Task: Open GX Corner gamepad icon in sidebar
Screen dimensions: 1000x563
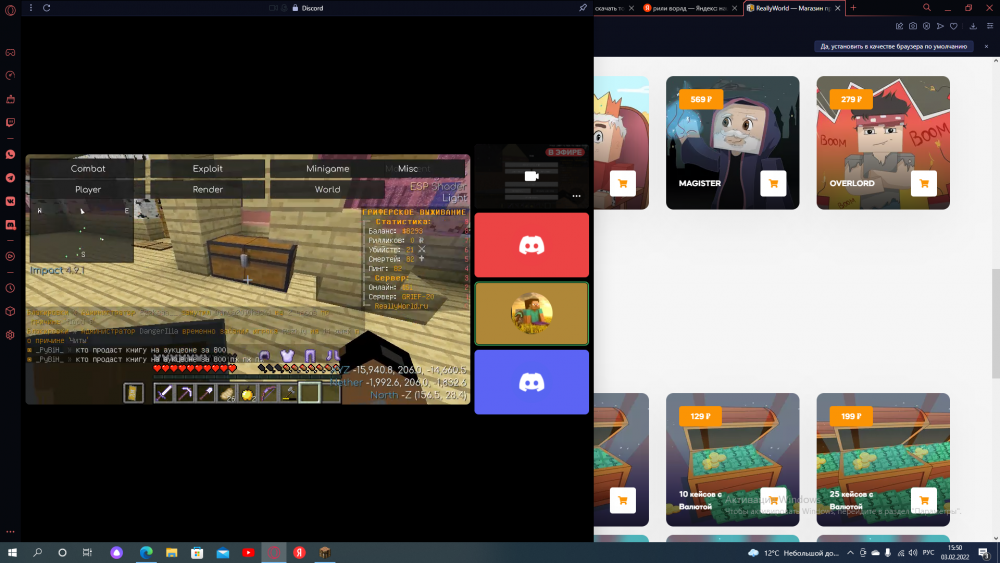Action: [x=10, y=52]
